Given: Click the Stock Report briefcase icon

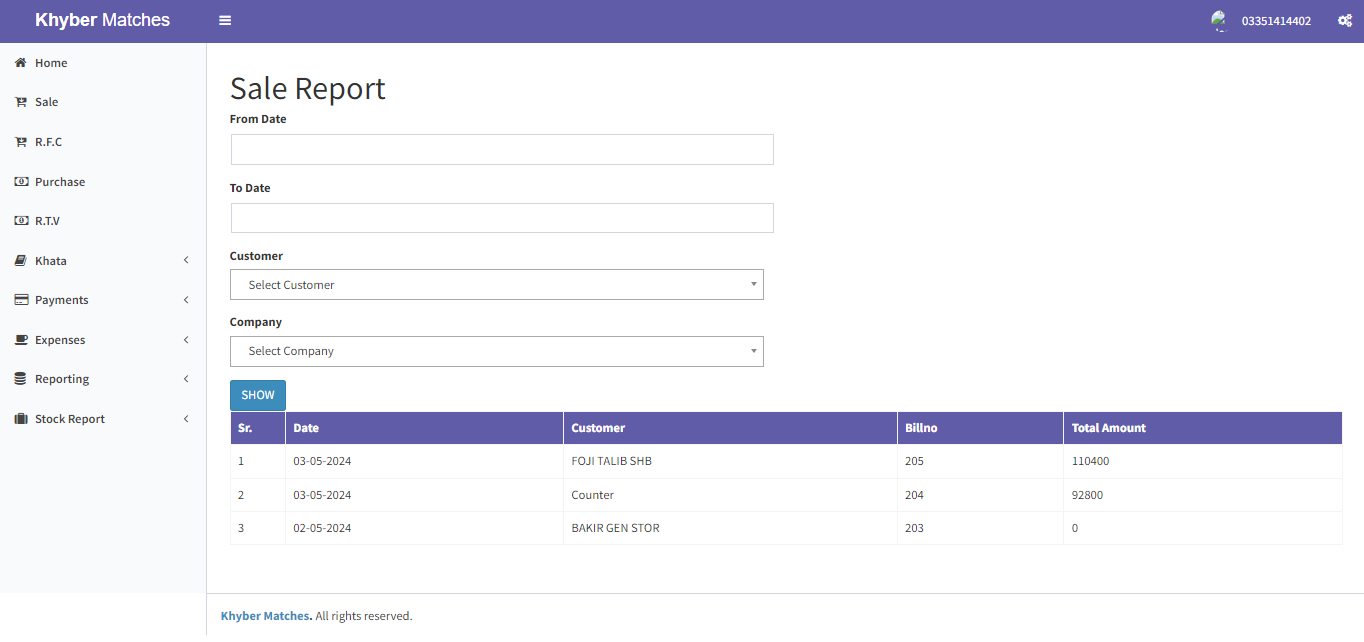Looking at the screenshot, I should [20, 419].
